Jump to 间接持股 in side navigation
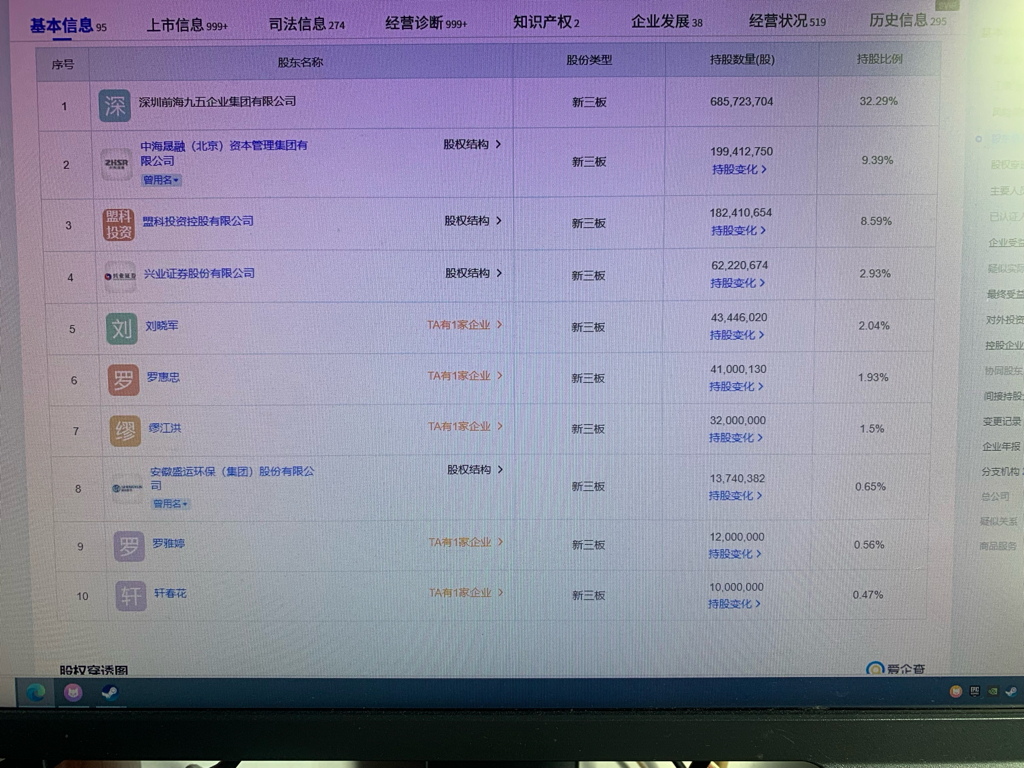 click(1002, 396)
